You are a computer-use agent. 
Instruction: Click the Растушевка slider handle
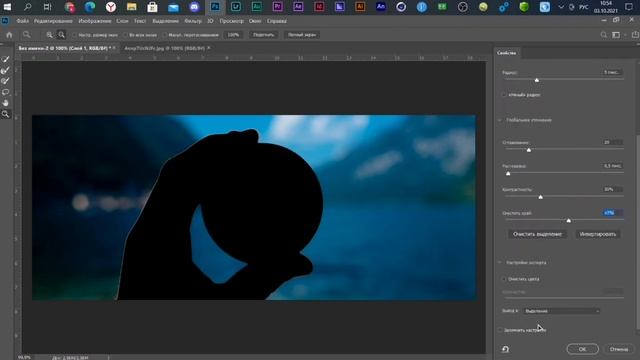pyautogui.click(x=508, y=174)
